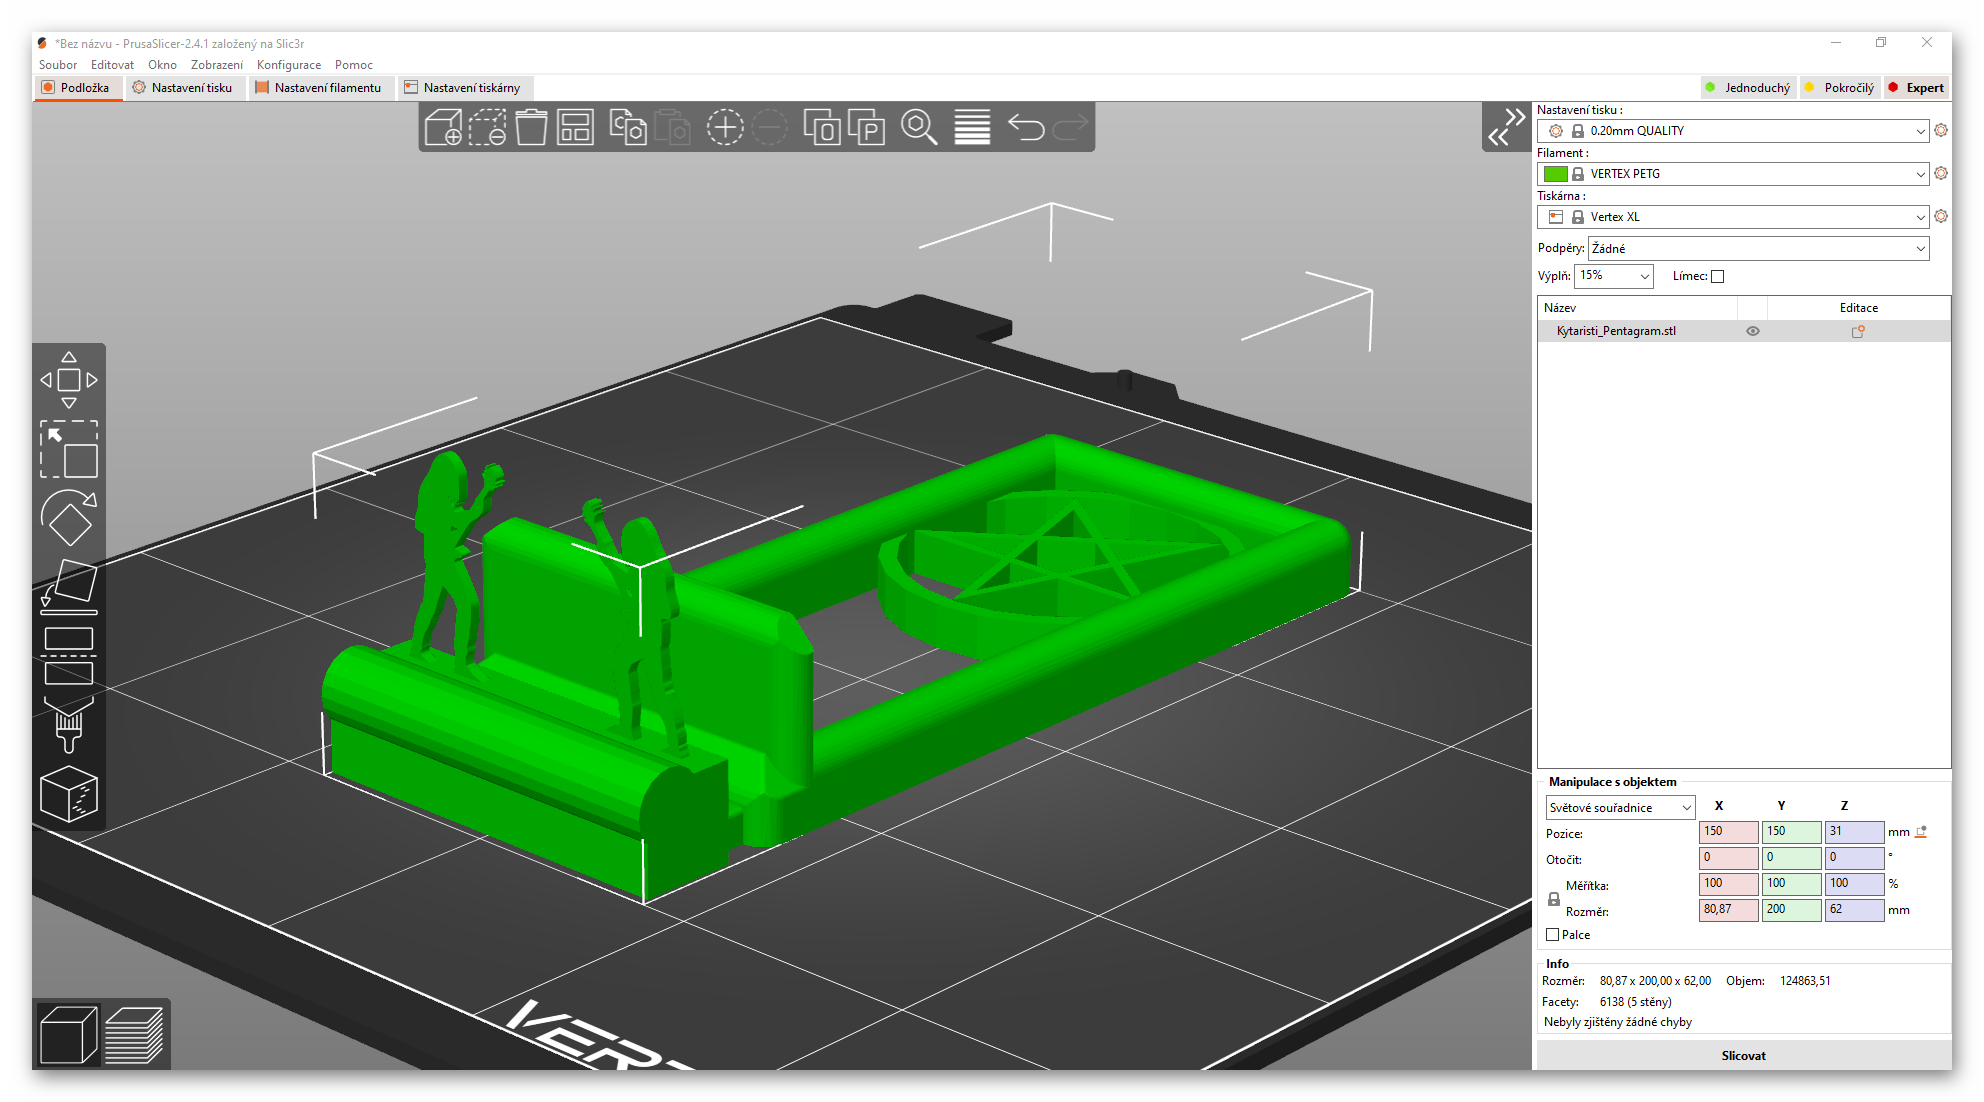
Task: Switch to the Nastavení filamentu tab
Action: tap(319, 88)
